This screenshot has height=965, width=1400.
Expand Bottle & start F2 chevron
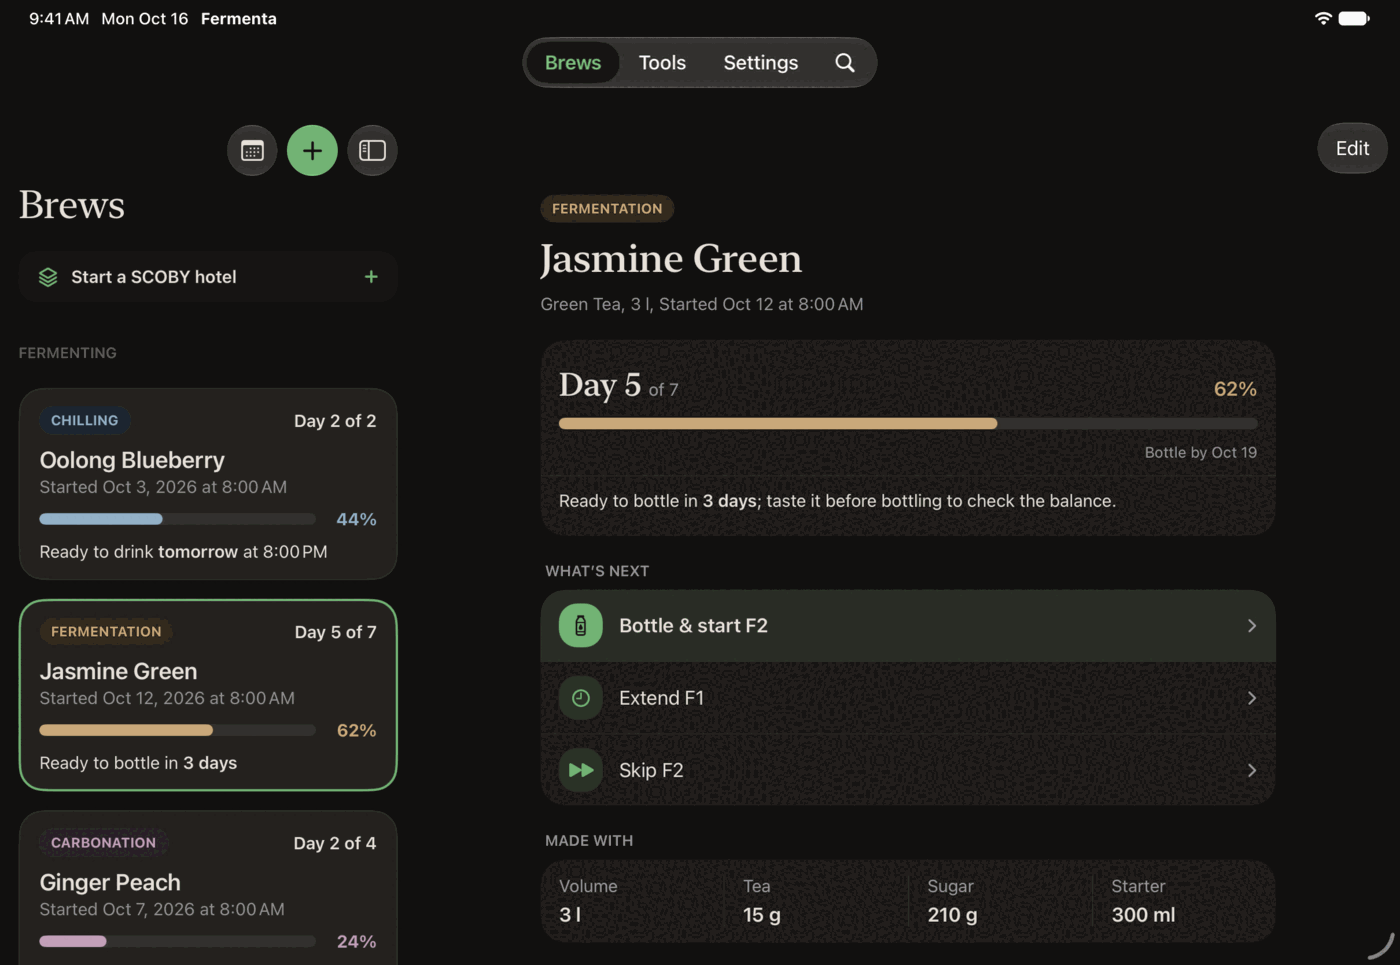(x=1252, y=625)
